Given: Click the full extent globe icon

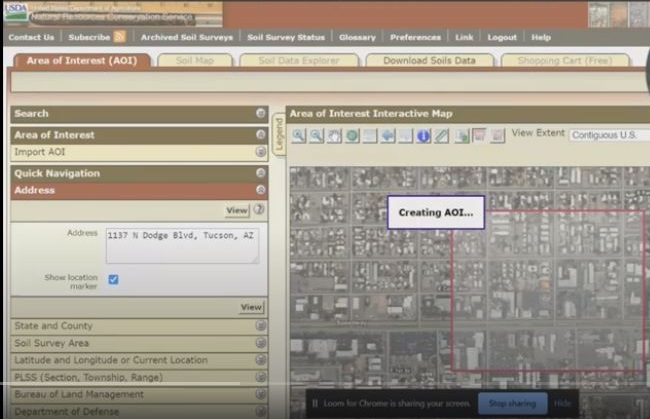Looking at the screenshot, I should coord(352,136).
